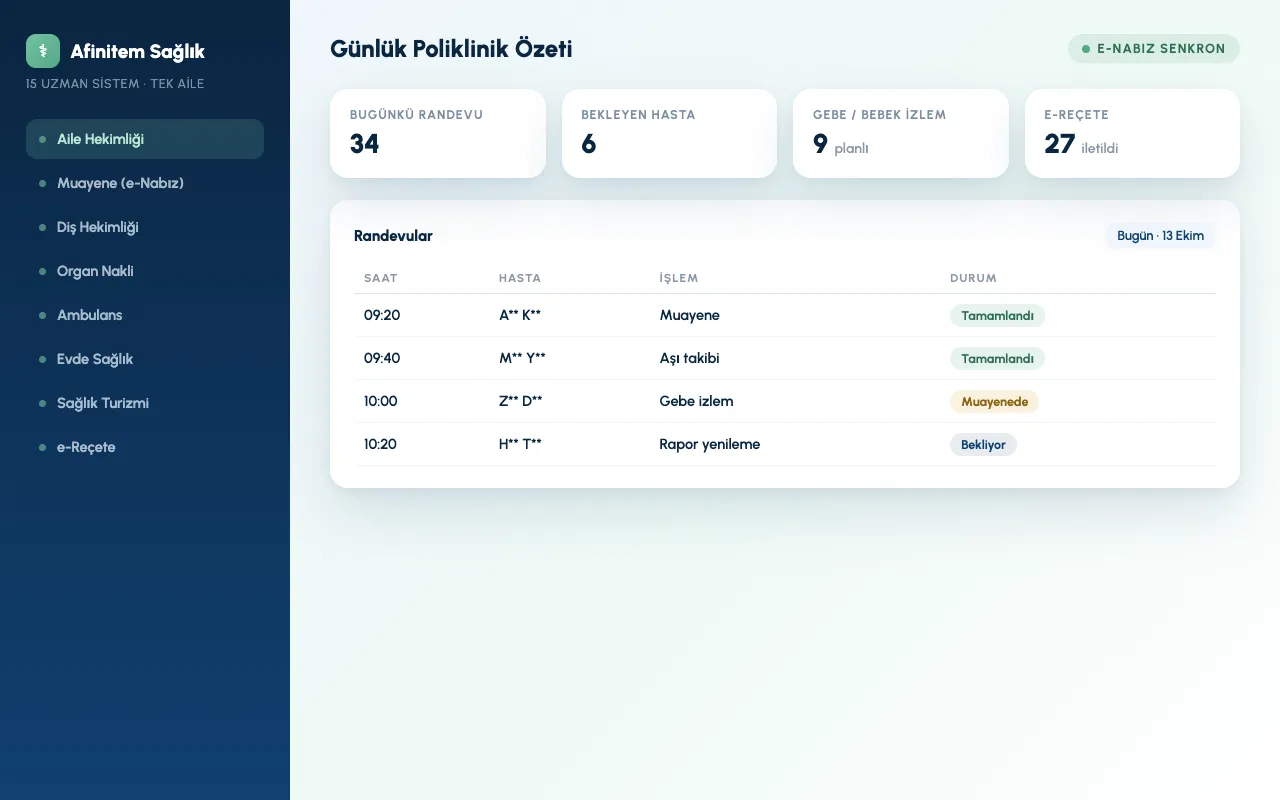This screenshot has width=1280, height=800.
Task: Select the 09:40 appointment time
Action: [x=382, y=358]
